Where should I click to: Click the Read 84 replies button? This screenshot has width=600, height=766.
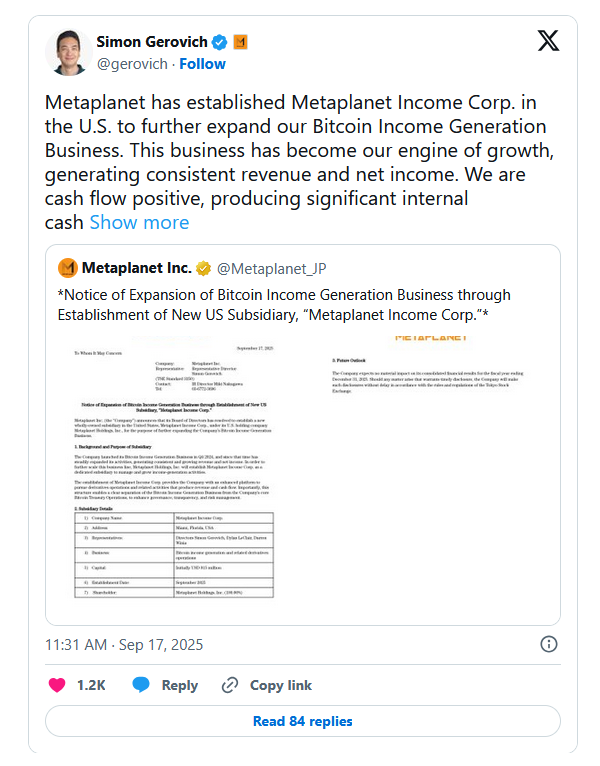(x=303, y=721)
